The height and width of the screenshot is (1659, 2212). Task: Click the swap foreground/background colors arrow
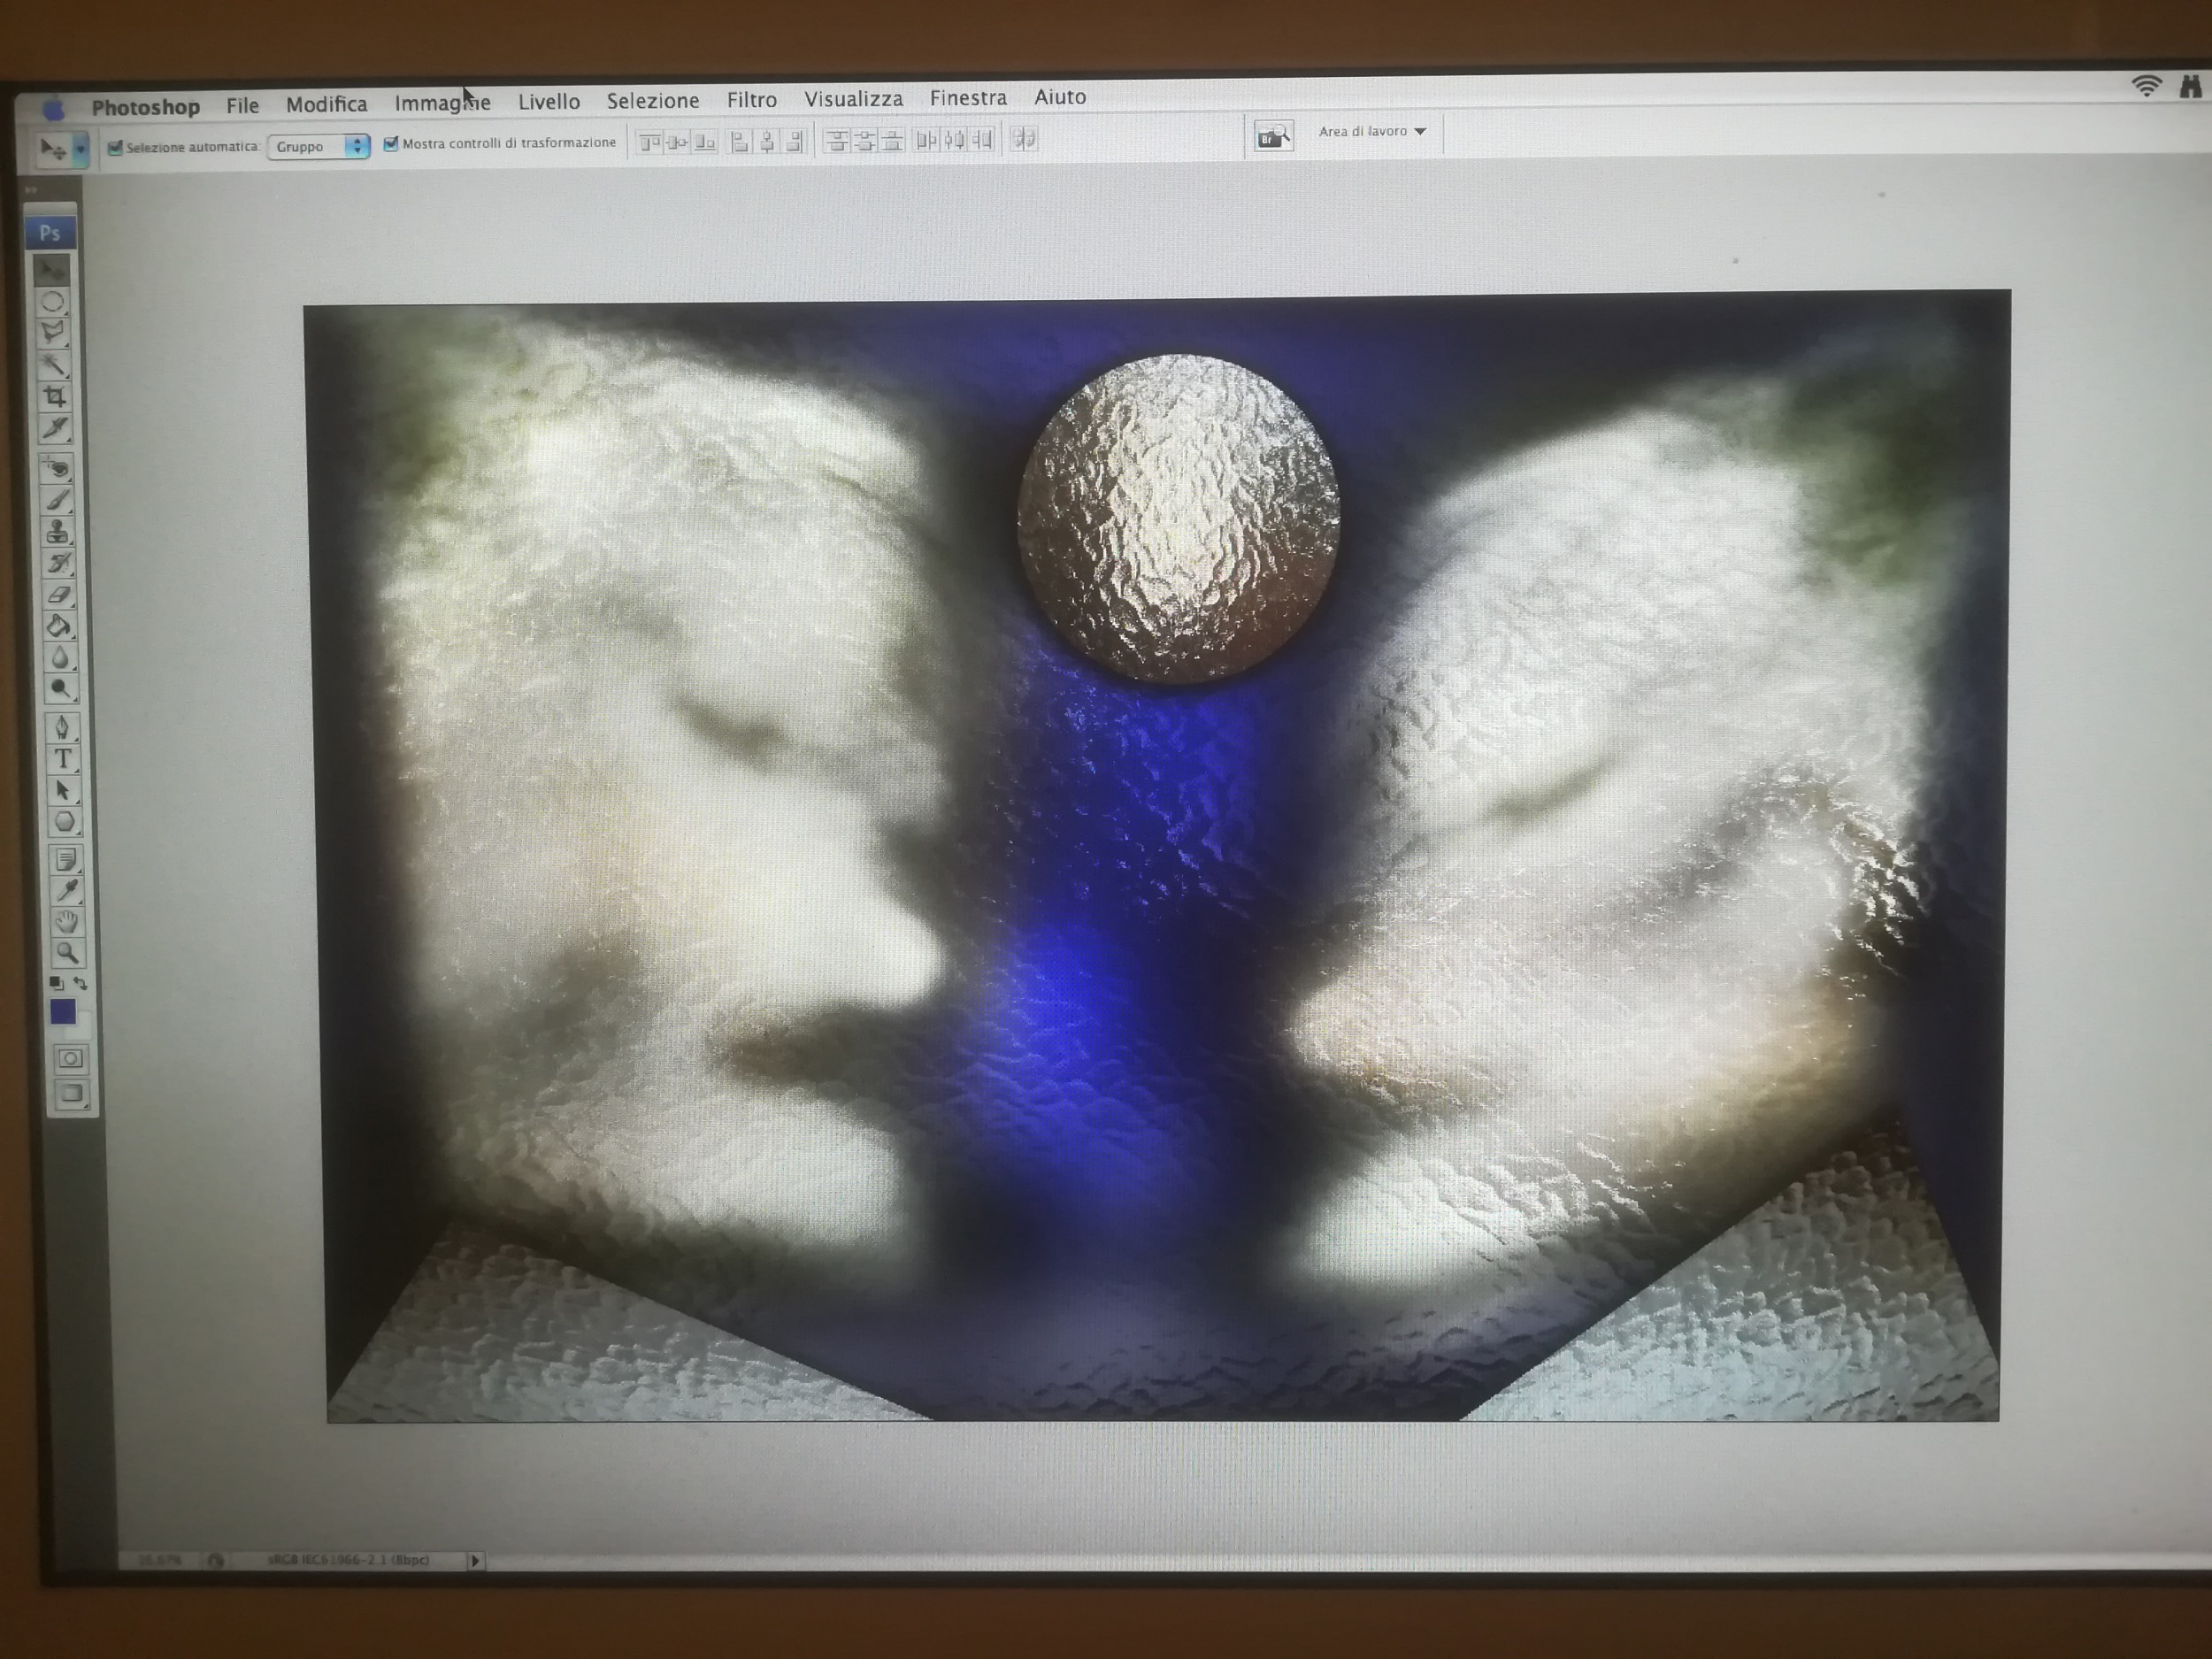(x=81, y=984)
